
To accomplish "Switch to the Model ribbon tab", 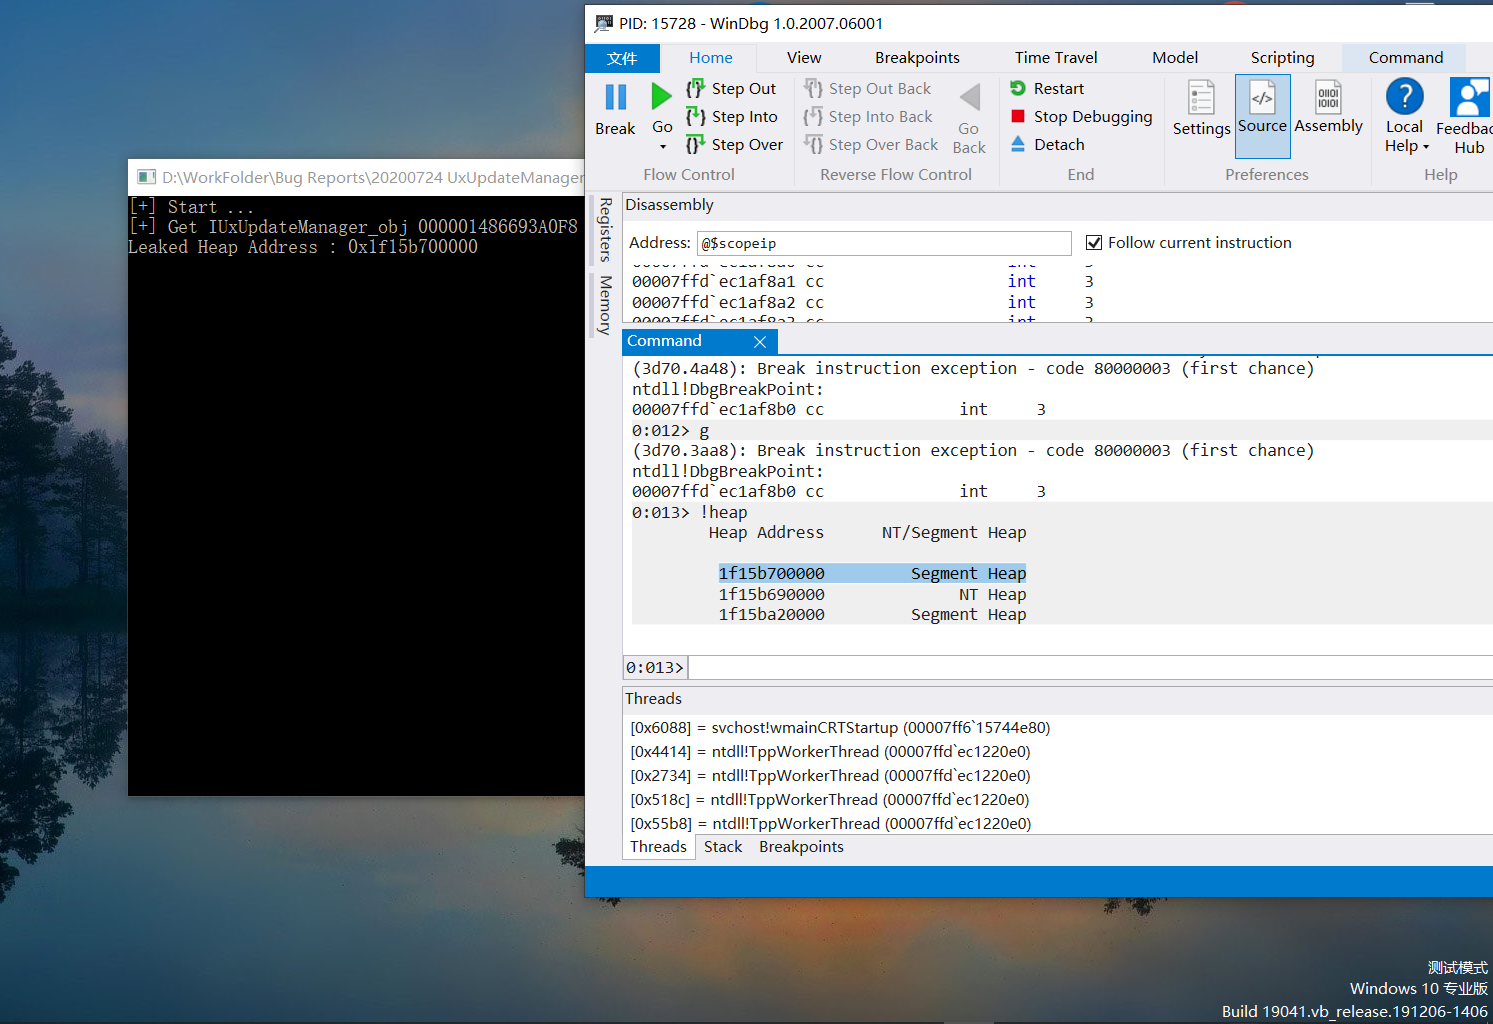I will click(1175, 58).
